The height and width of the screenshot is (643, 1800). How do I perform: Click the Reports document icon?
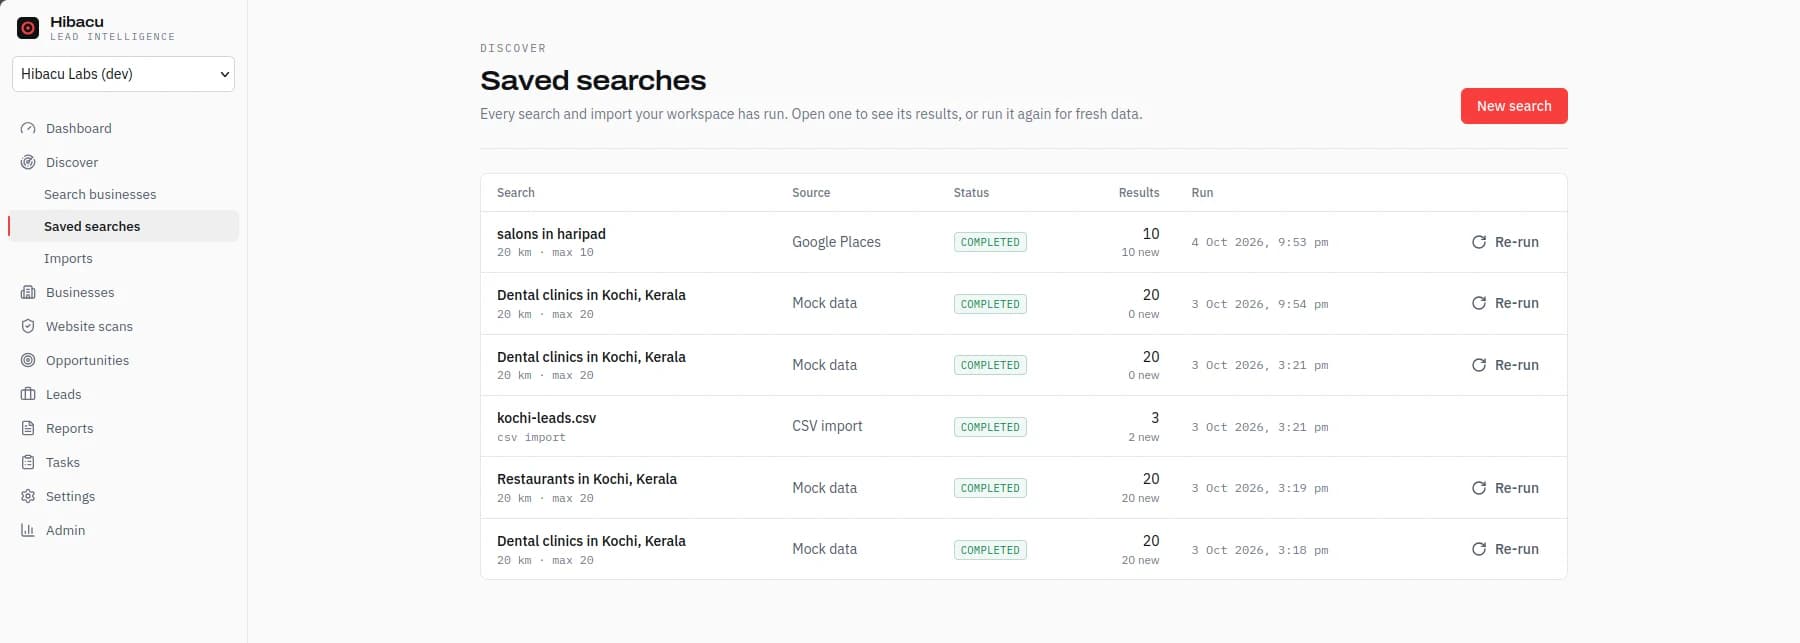[28, 428]
